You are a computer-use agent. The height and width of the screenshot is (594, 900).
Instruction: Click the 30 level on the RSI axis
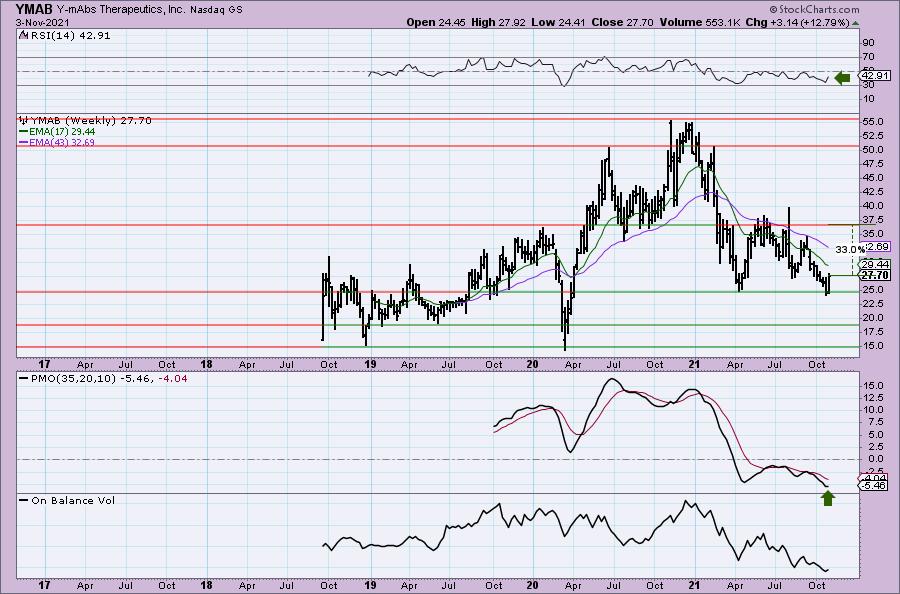click(x=868, y=85)
